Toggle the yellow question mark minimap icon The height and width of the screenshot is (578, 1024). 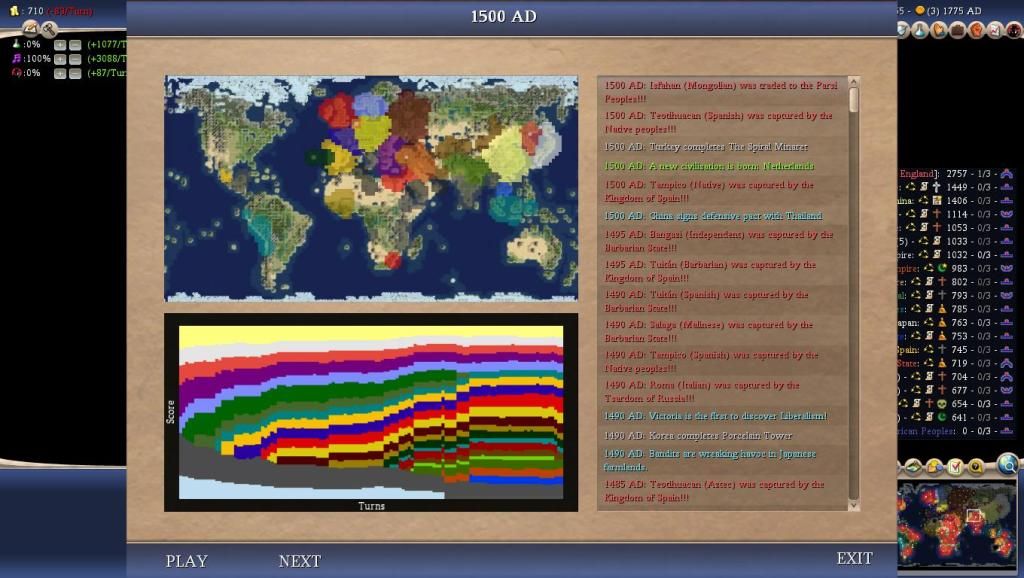976,466
